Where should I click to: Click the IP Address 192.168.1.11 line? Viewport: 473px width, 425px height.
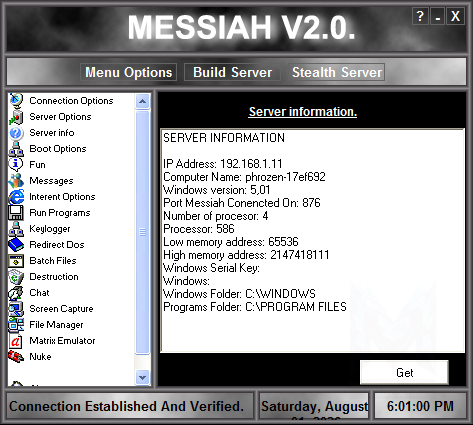pyautogui.click(x=223, y=164)
